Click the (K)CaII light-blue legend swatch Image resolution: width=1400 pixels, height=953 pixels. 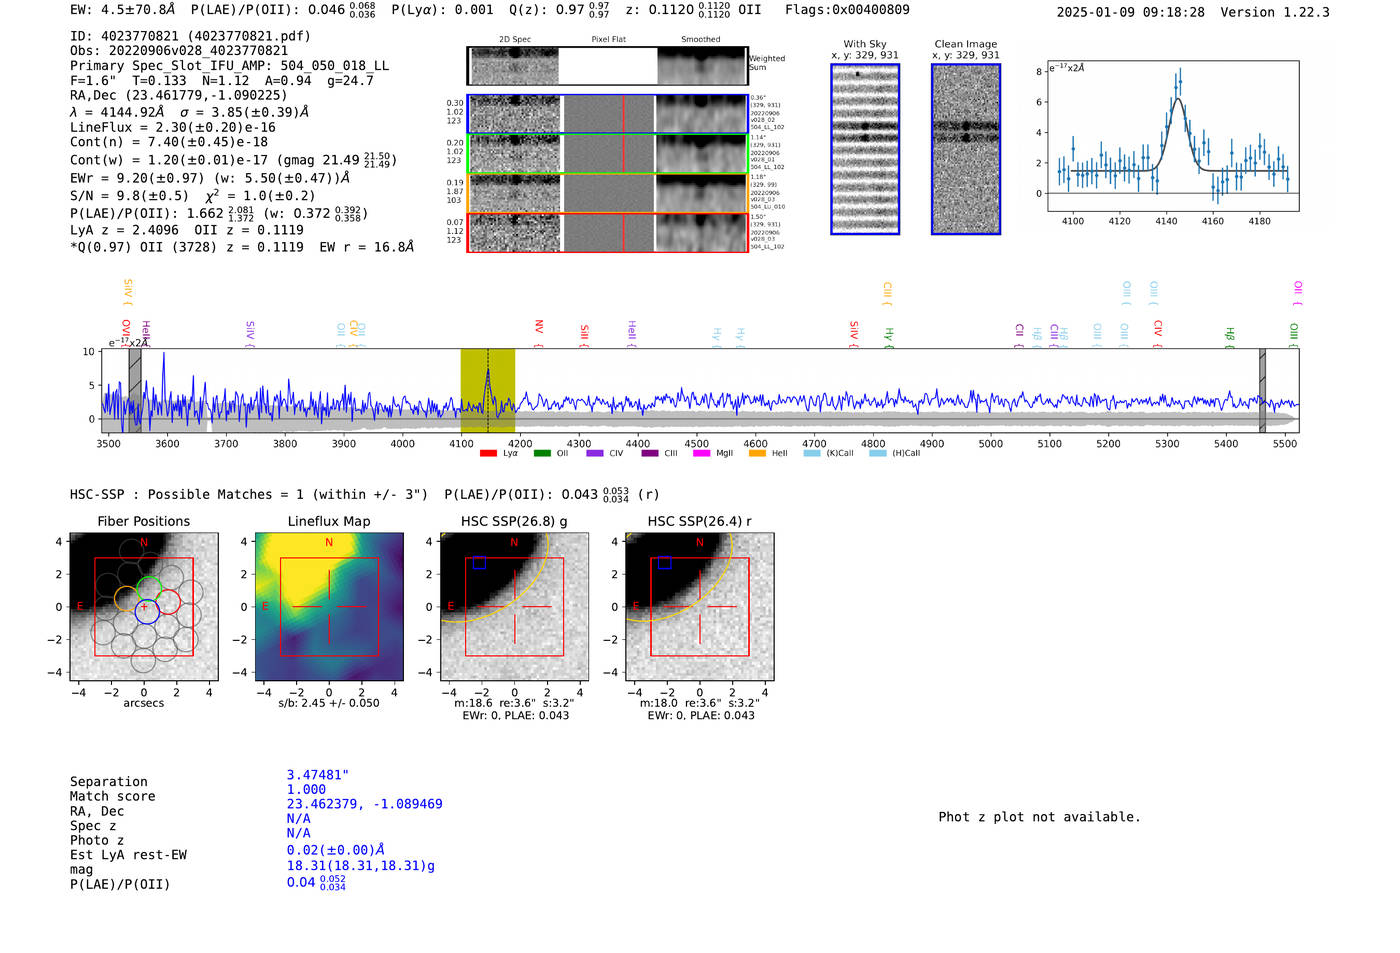[x=811, y=453]
